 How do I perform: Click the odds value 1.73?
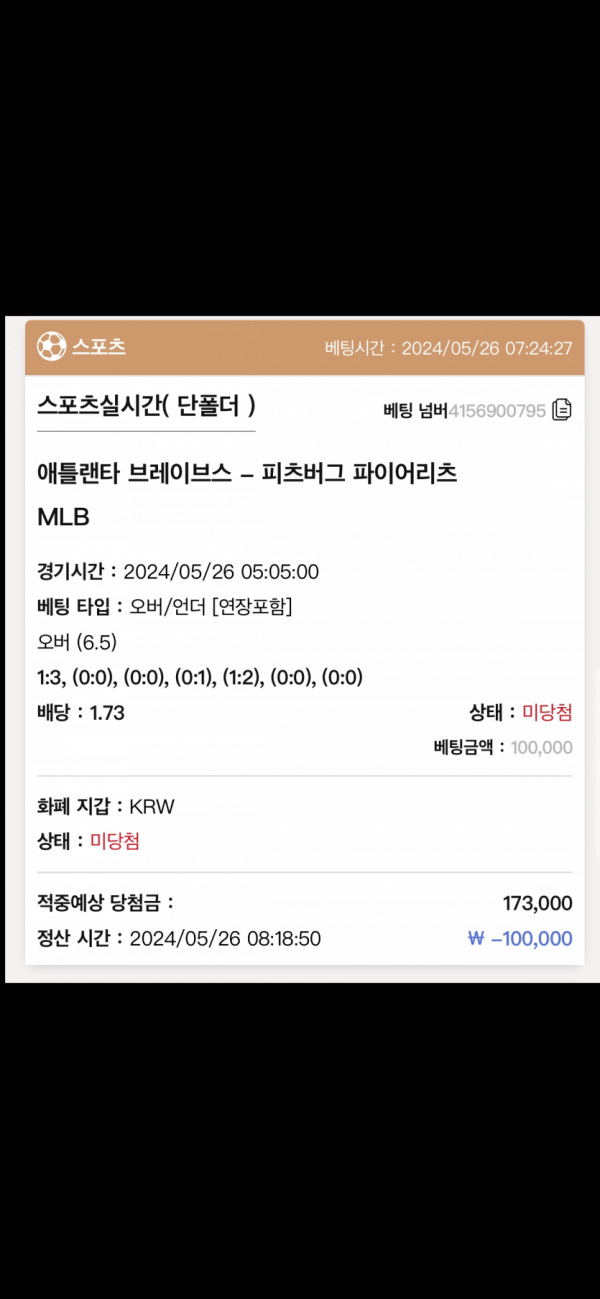[107, 713]
